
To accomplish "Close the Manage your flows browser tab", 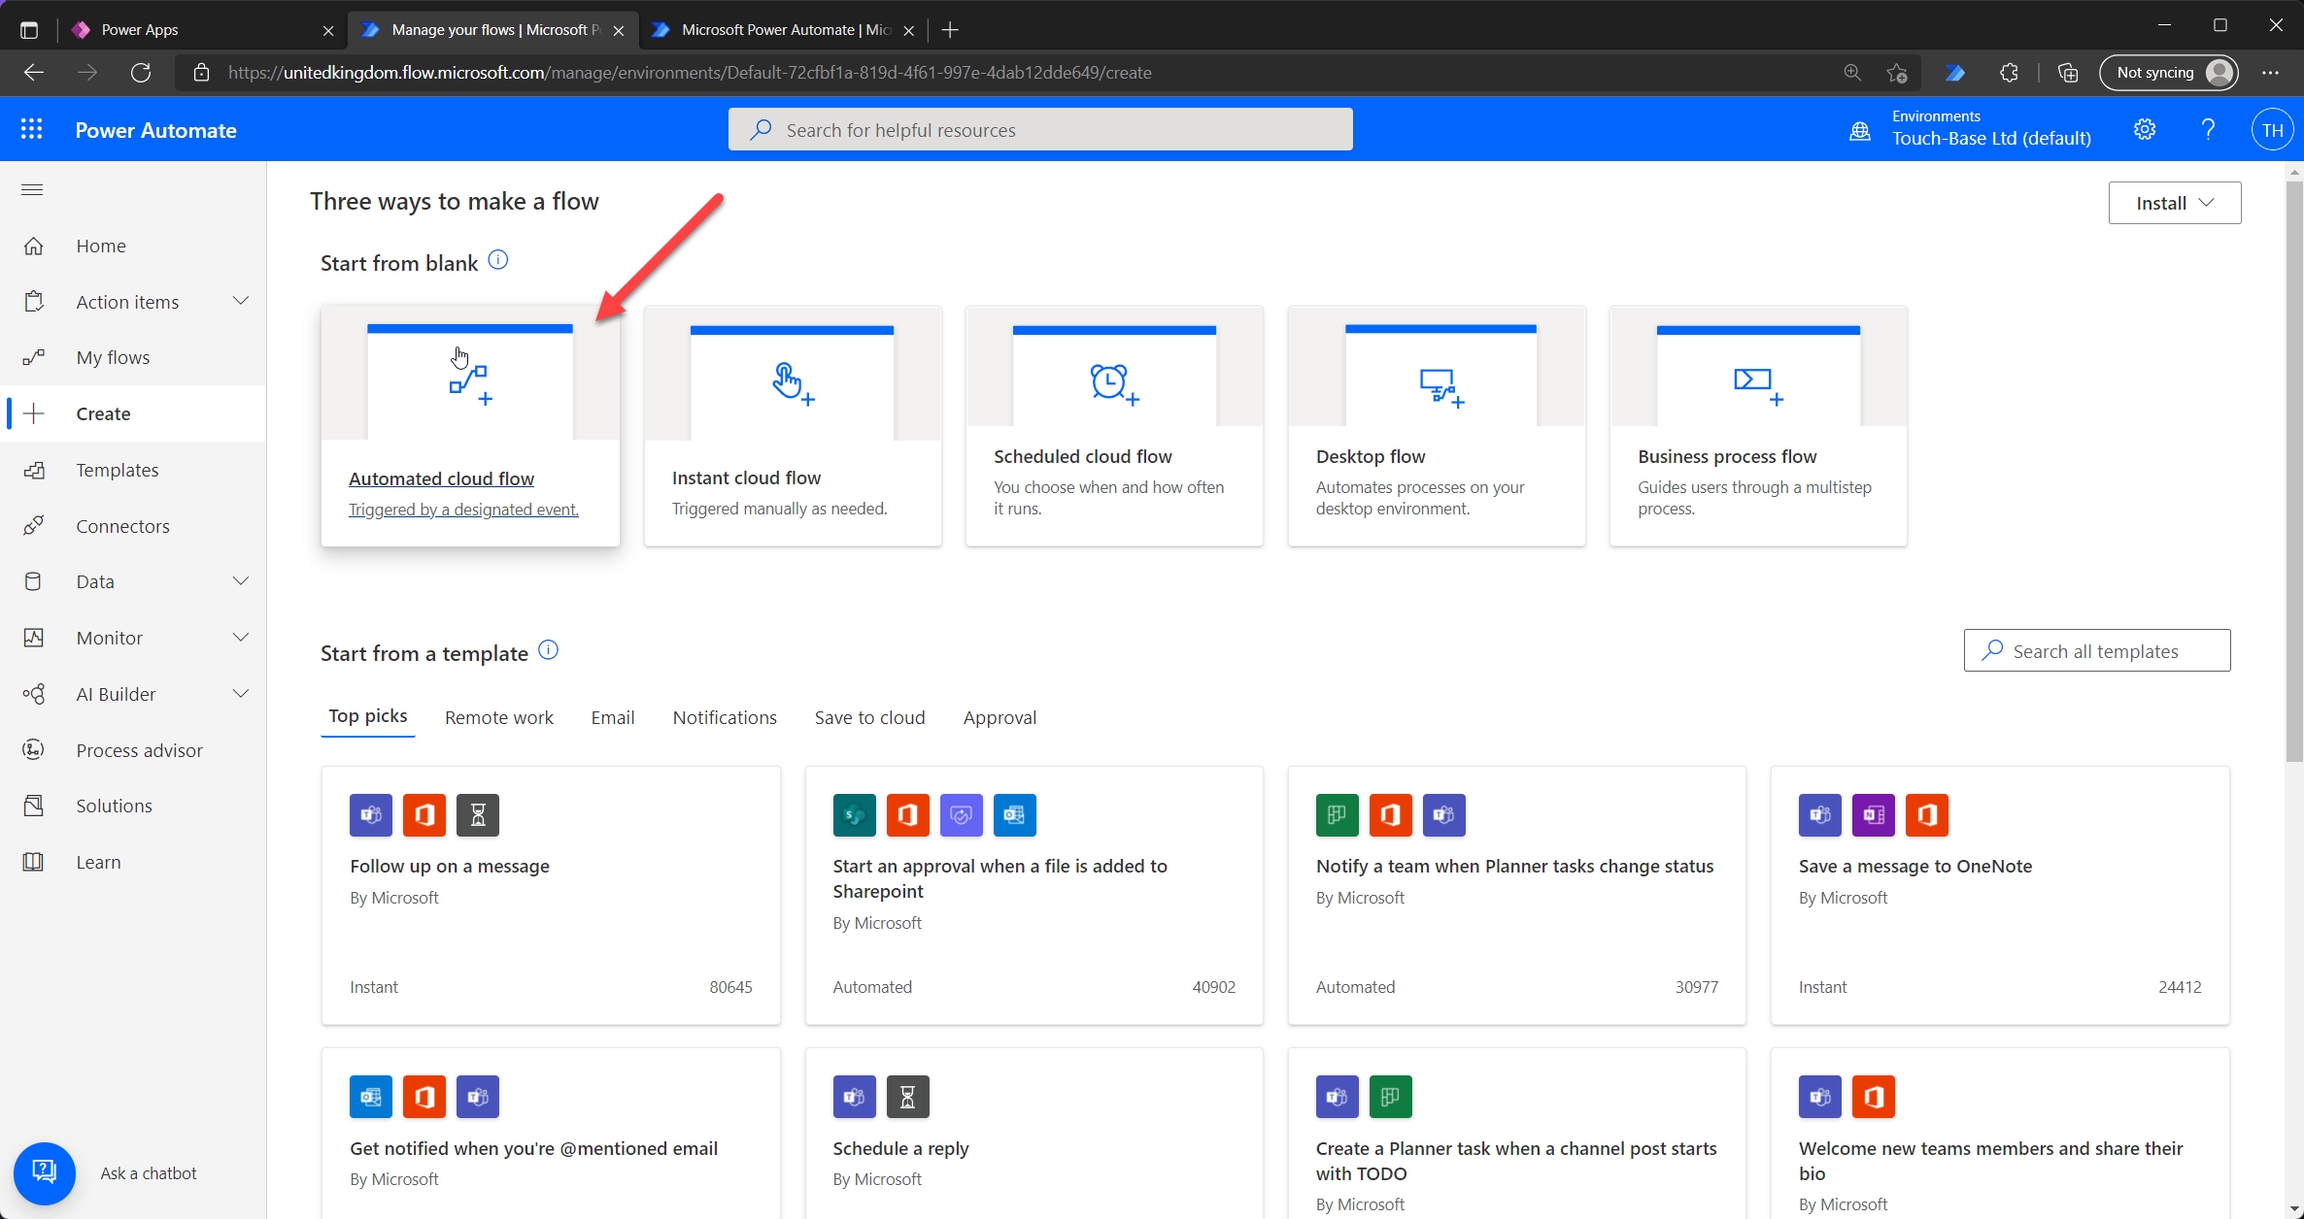I will coord(619,30).
